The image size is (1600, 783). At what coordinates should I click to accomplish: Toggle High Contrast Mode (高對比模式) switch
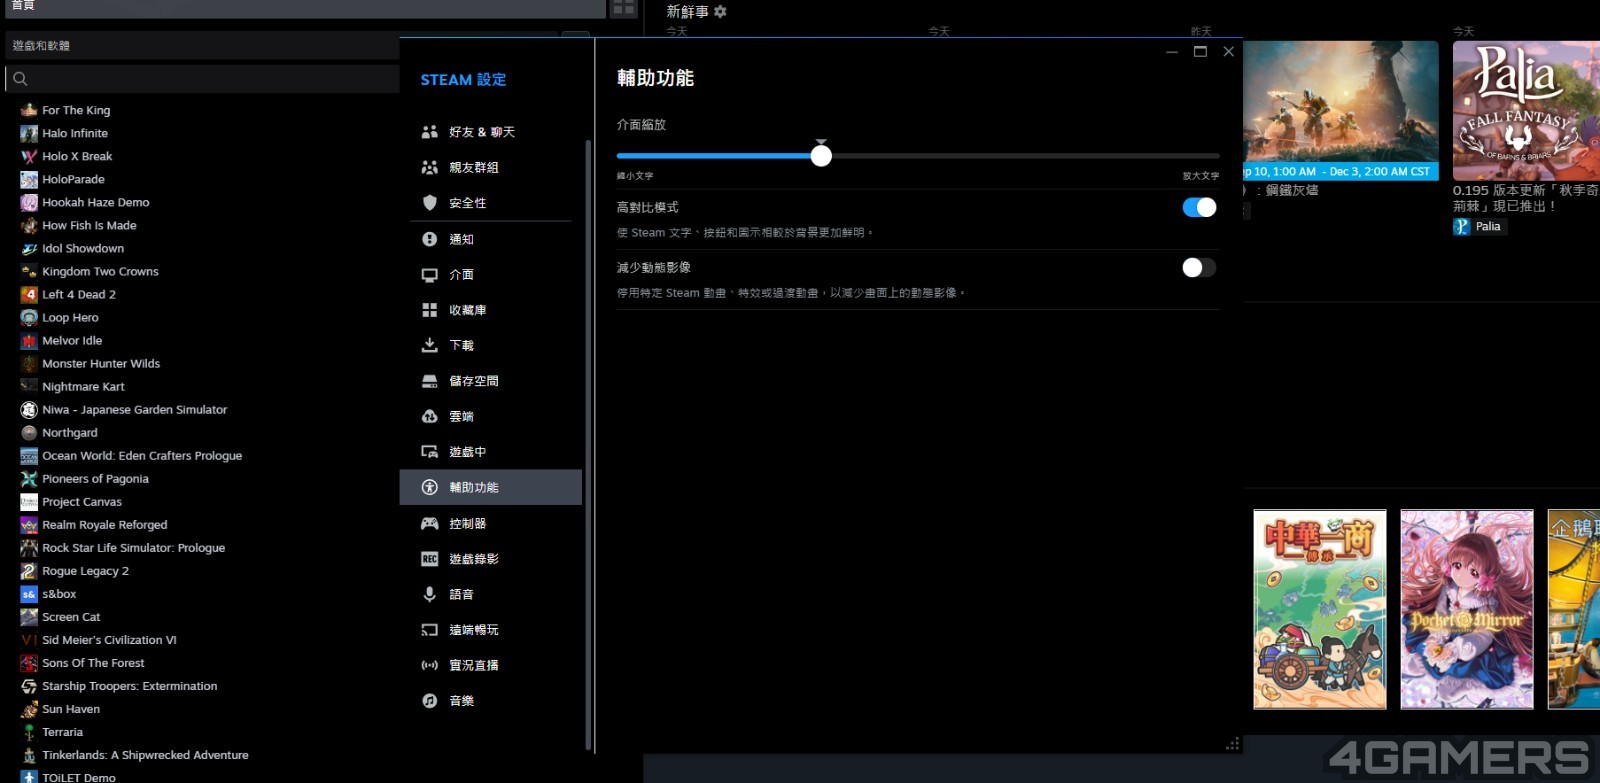(x=1199, y=207)
